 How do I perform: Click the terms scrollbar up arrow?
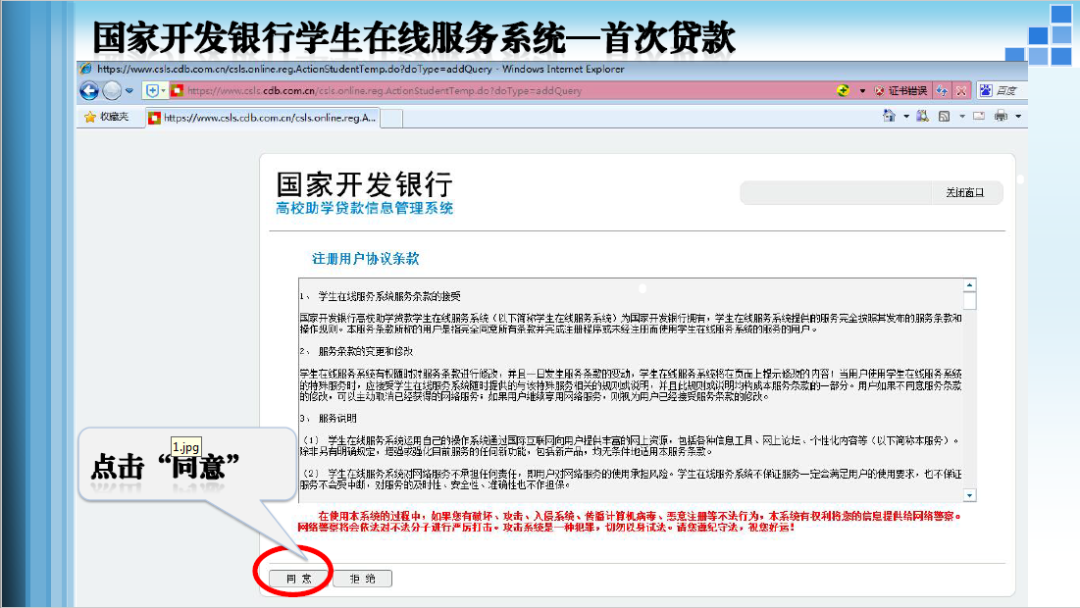point(970,285)
